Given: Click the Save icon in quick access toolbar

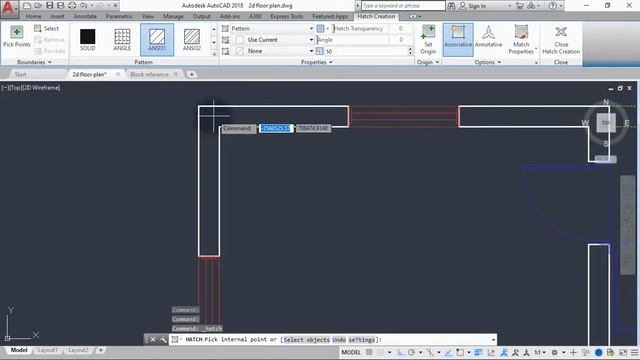Looking at the screenshot, I should (49, 6).
